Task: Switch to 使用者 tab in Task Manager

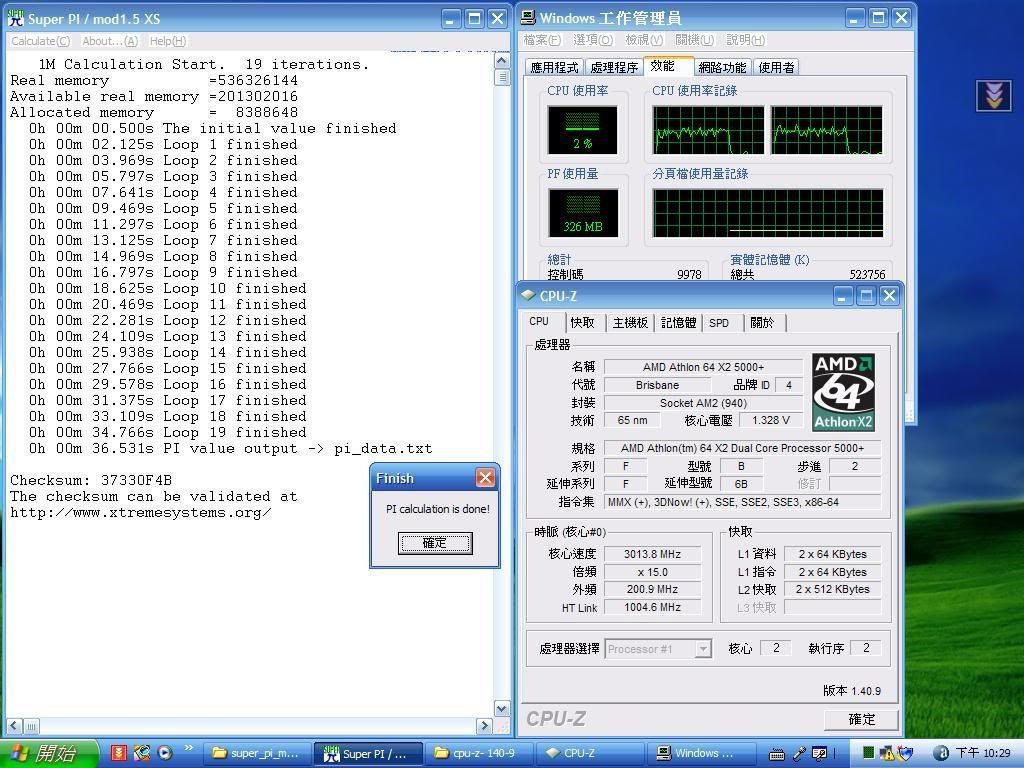Action: coord(776,67)
